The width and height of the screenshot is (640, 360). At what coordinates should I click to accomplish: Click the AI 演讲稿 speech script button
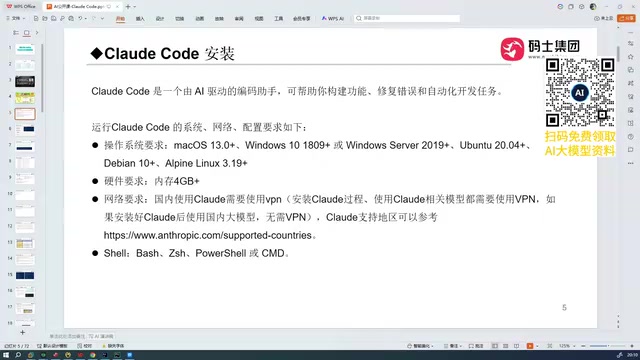[101, 336]
